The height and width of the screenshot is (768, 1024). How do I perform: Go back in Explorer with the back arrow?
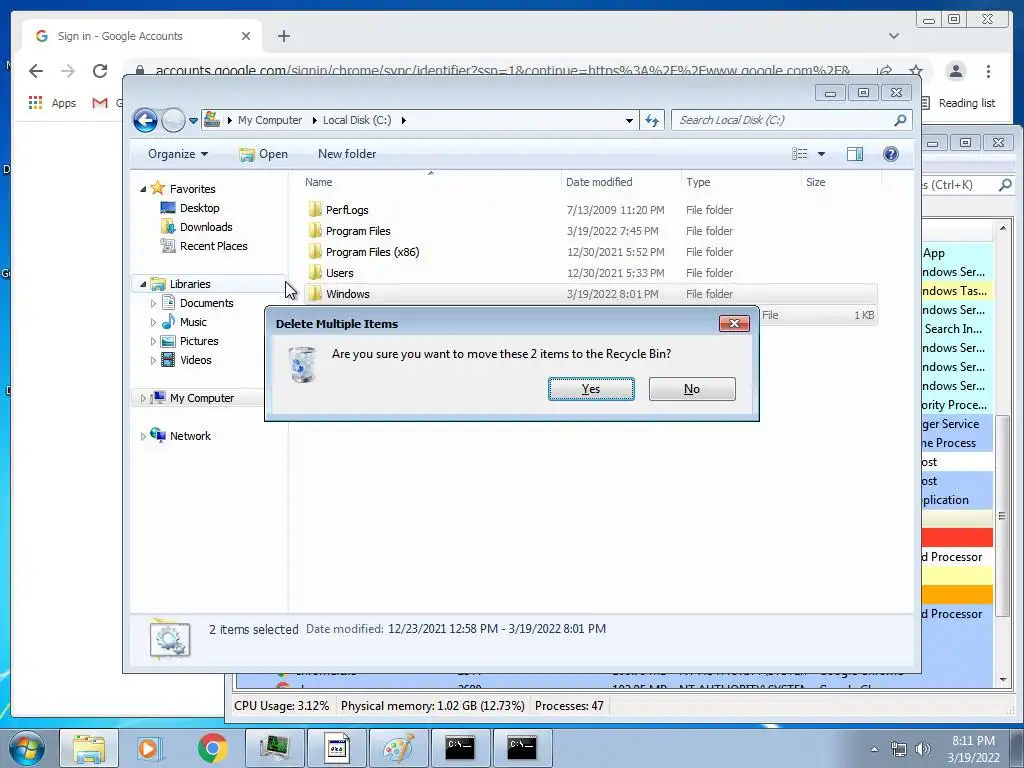[x=145, y=120]
